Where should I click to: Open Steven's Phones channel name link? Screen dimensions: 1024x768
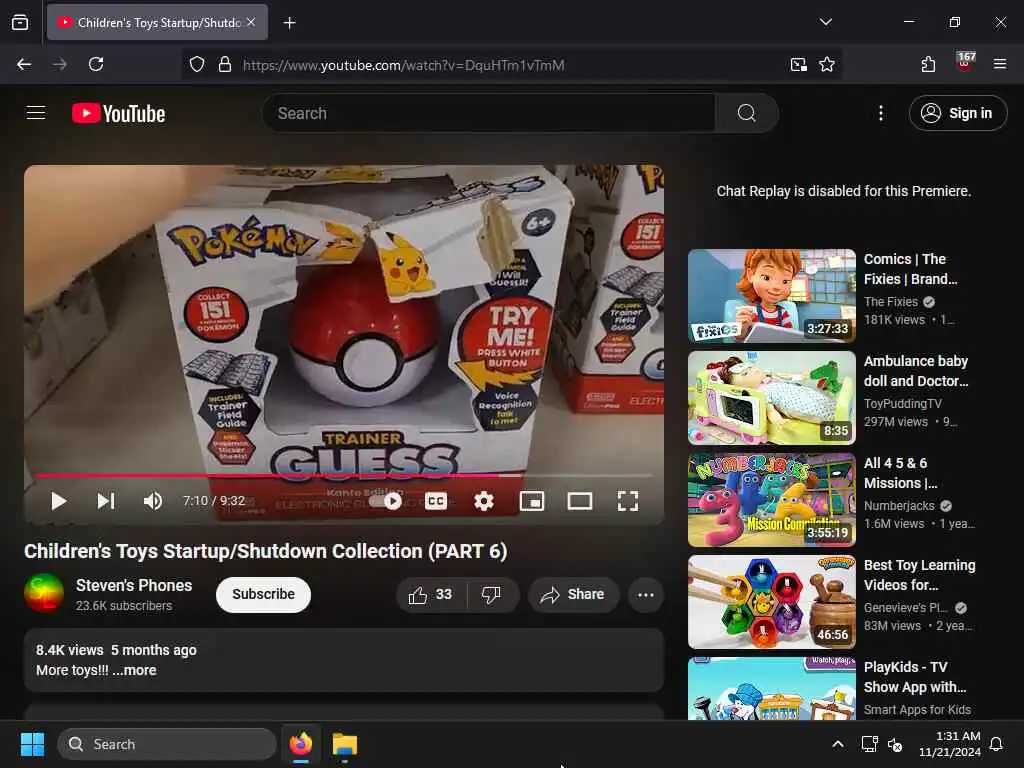pyautogui.click(x=134, y=585)
